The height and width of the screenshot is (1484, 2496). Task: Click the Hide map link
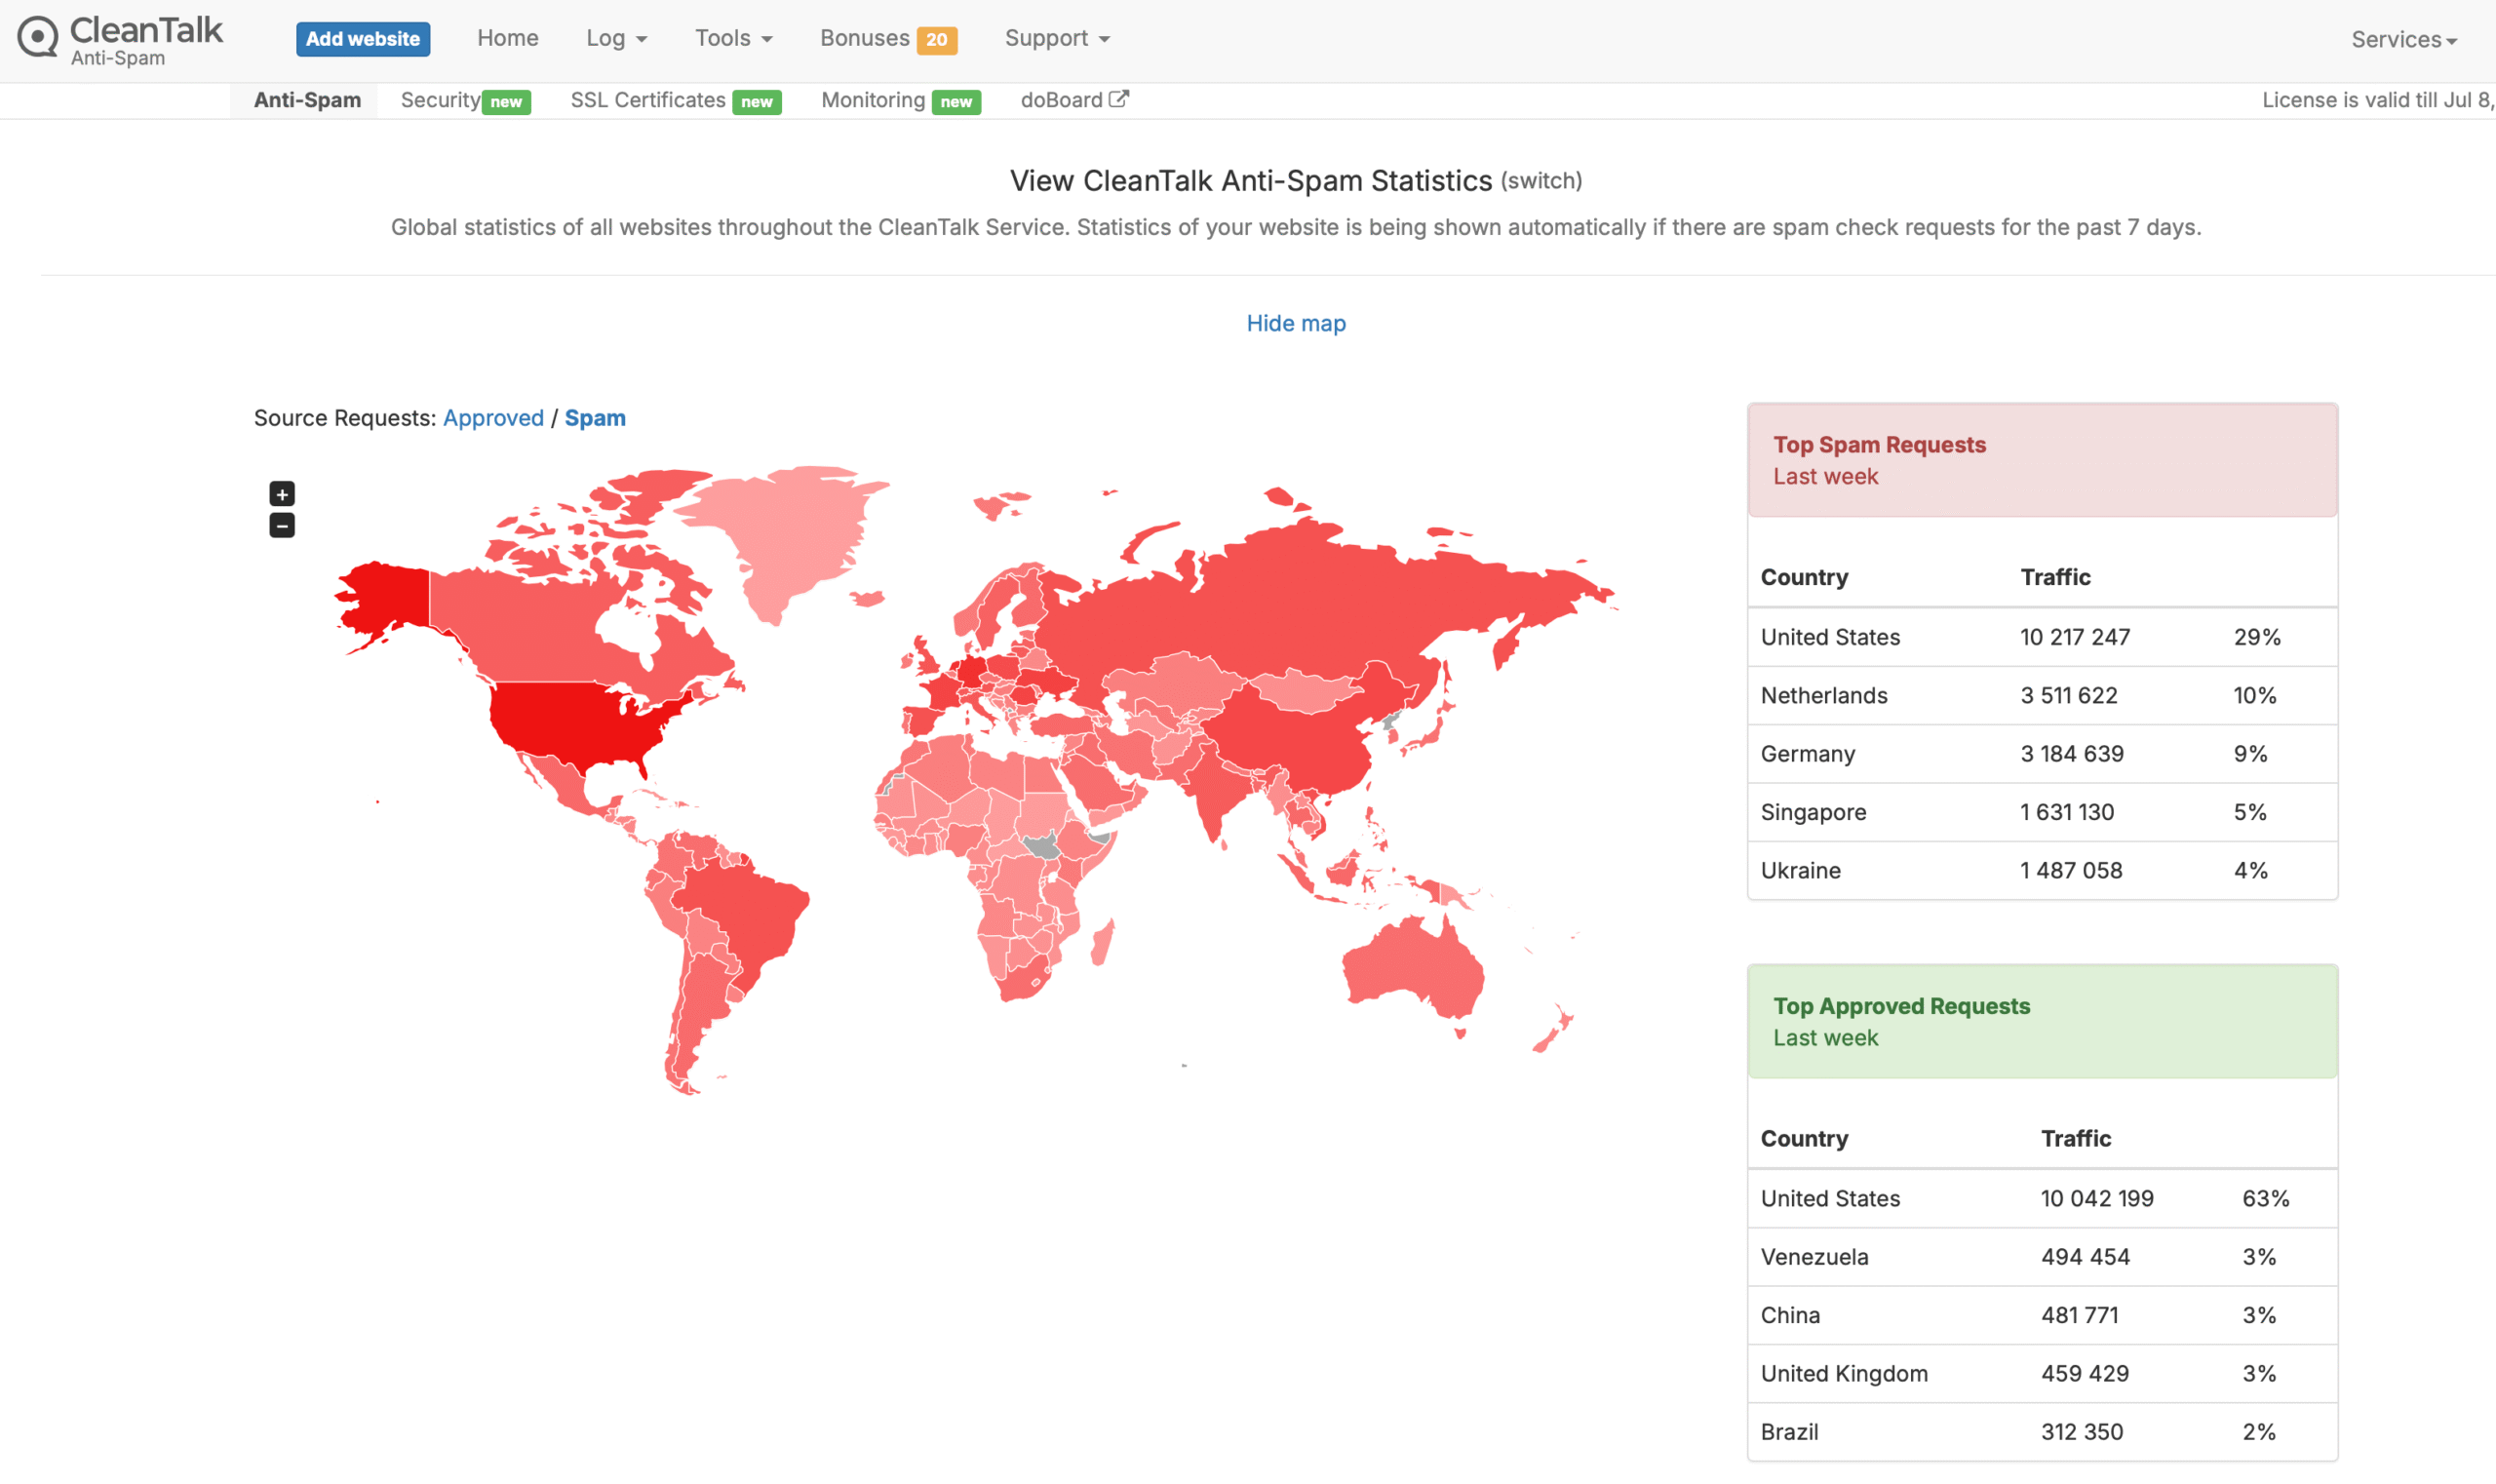click(1296, 323)
